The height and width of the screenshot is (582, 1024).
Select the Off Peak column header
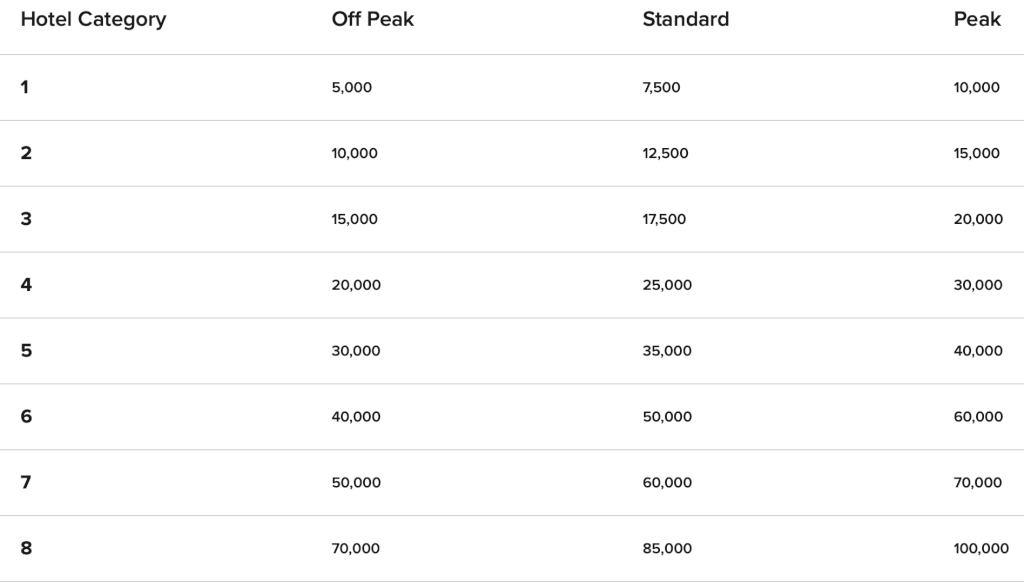tap(373, 19)
